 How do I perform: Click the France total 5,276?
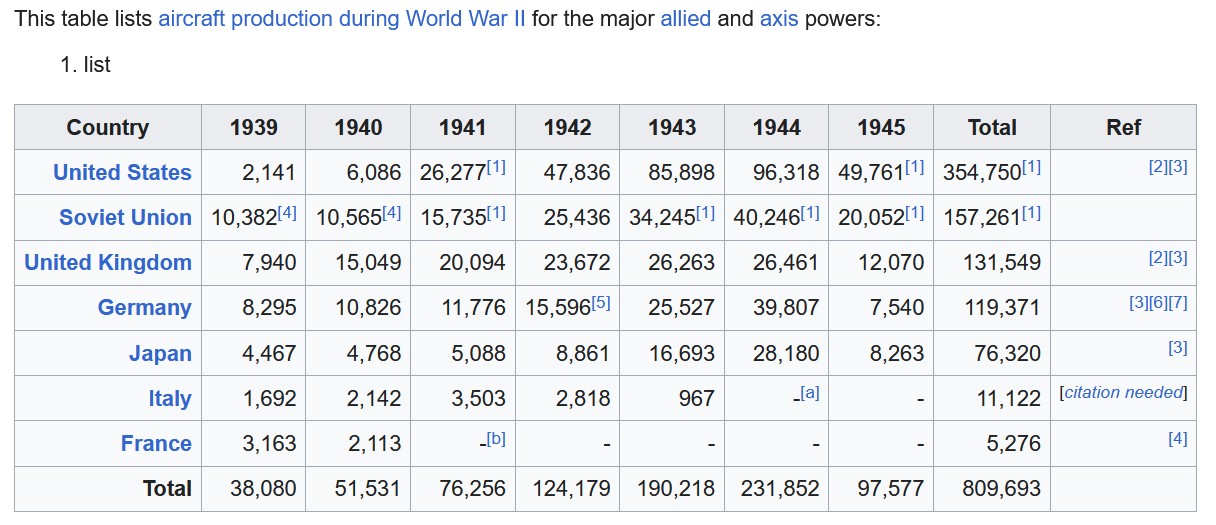coord(1013,443)
